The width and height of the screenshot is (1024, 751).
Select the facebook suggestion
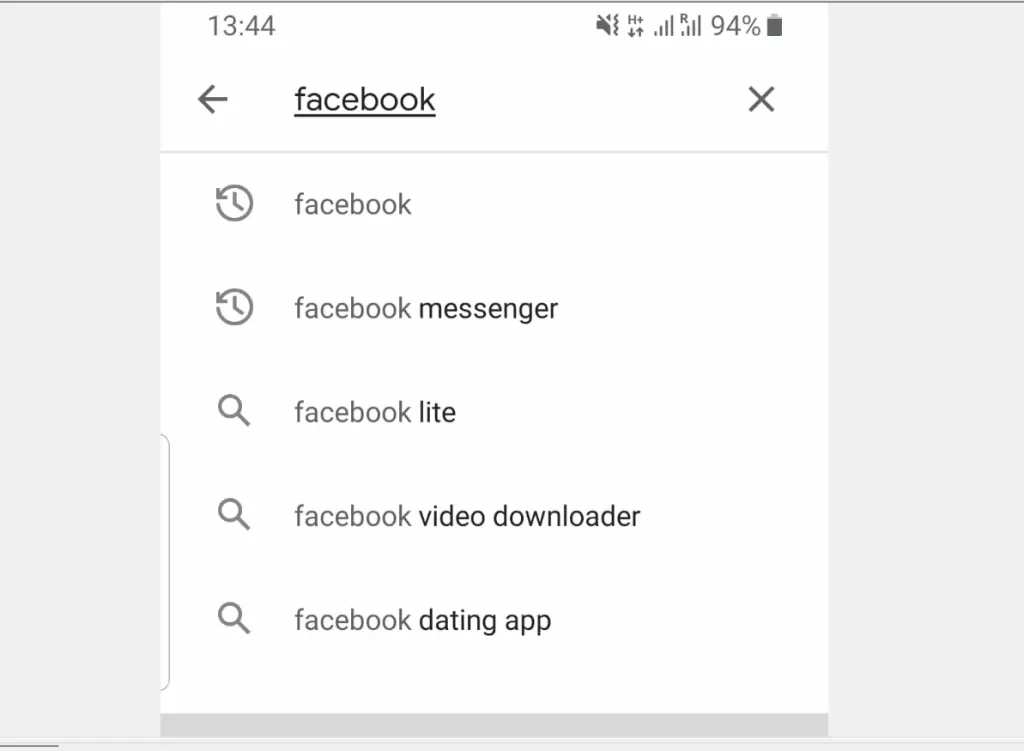pyautogui.click(x=352, y=204)
